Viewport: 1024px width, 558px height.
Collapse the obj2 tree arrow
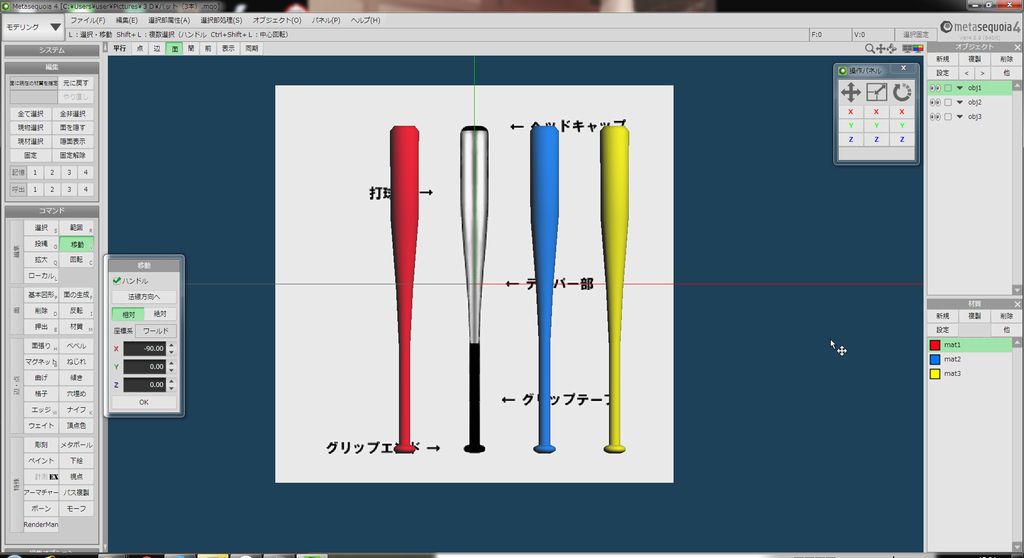(960, 102)
